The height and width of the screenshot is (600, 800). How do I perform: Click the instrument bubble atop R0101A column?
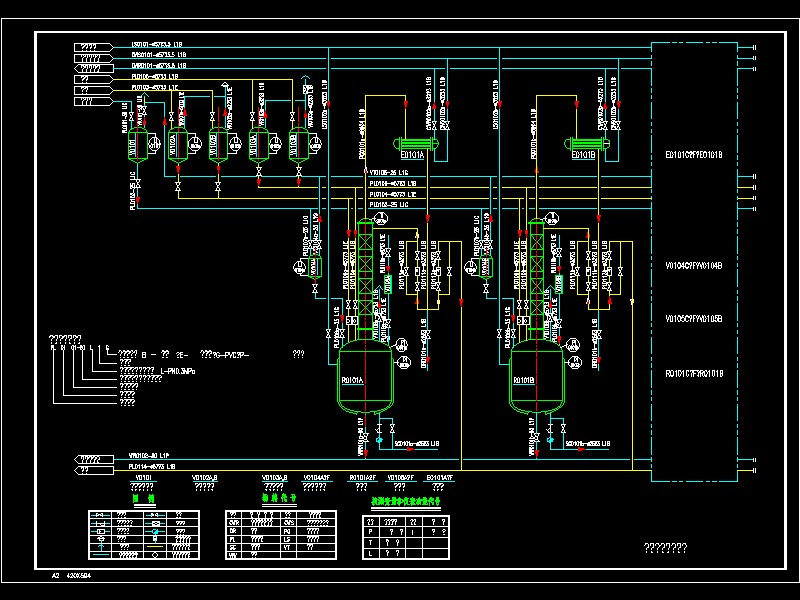pyautogui.click(x=381, y=219)
